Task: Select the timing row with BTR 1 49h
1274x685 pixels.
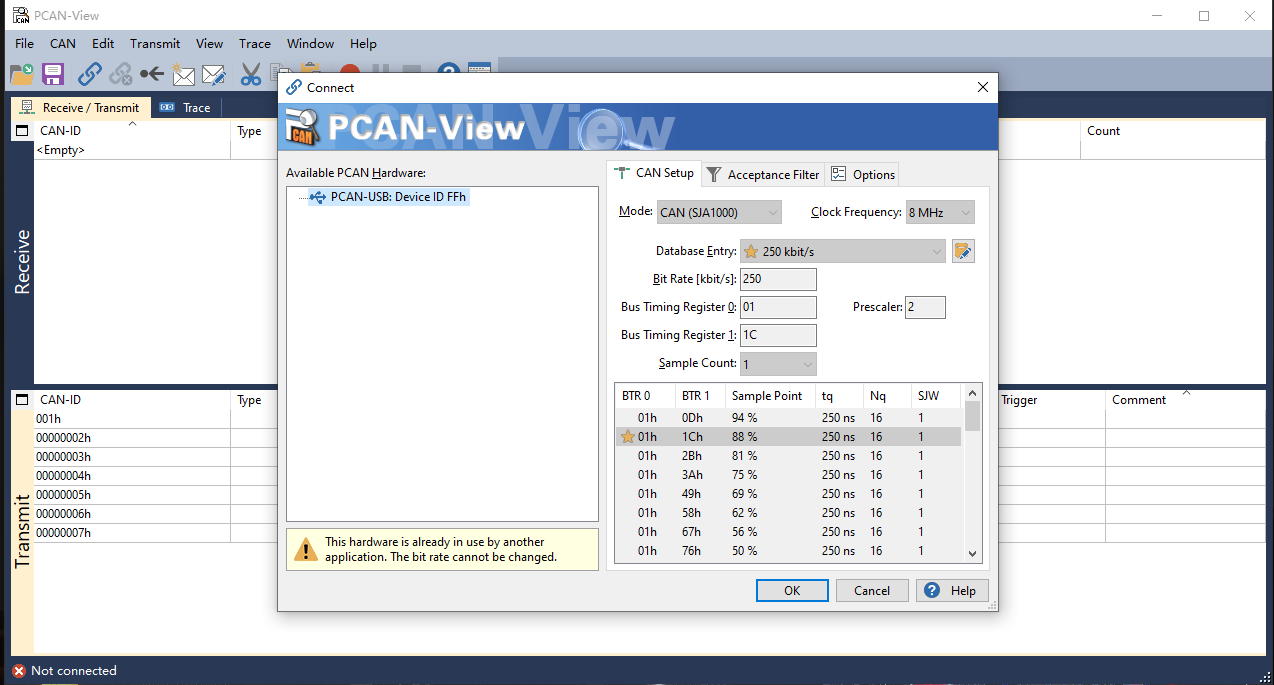Action: pos(788,494)
